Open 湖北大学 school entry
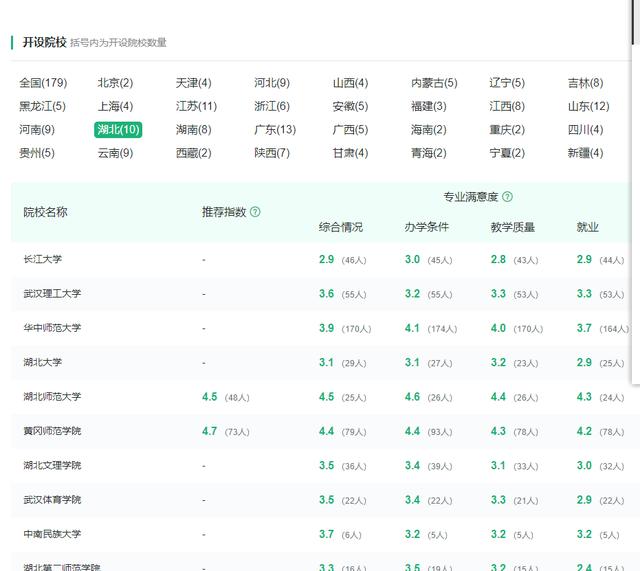Image resolution: width=640 pixels, height=571 pixels. [x=42, y=362]
